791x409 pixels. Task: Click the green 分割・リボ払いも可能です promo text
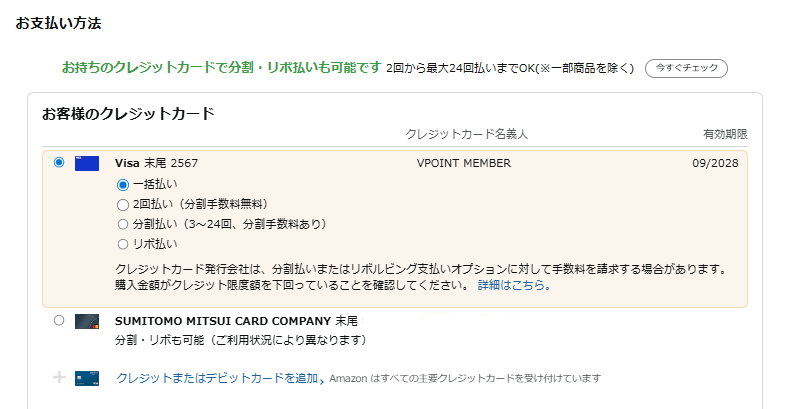point(221,68)
